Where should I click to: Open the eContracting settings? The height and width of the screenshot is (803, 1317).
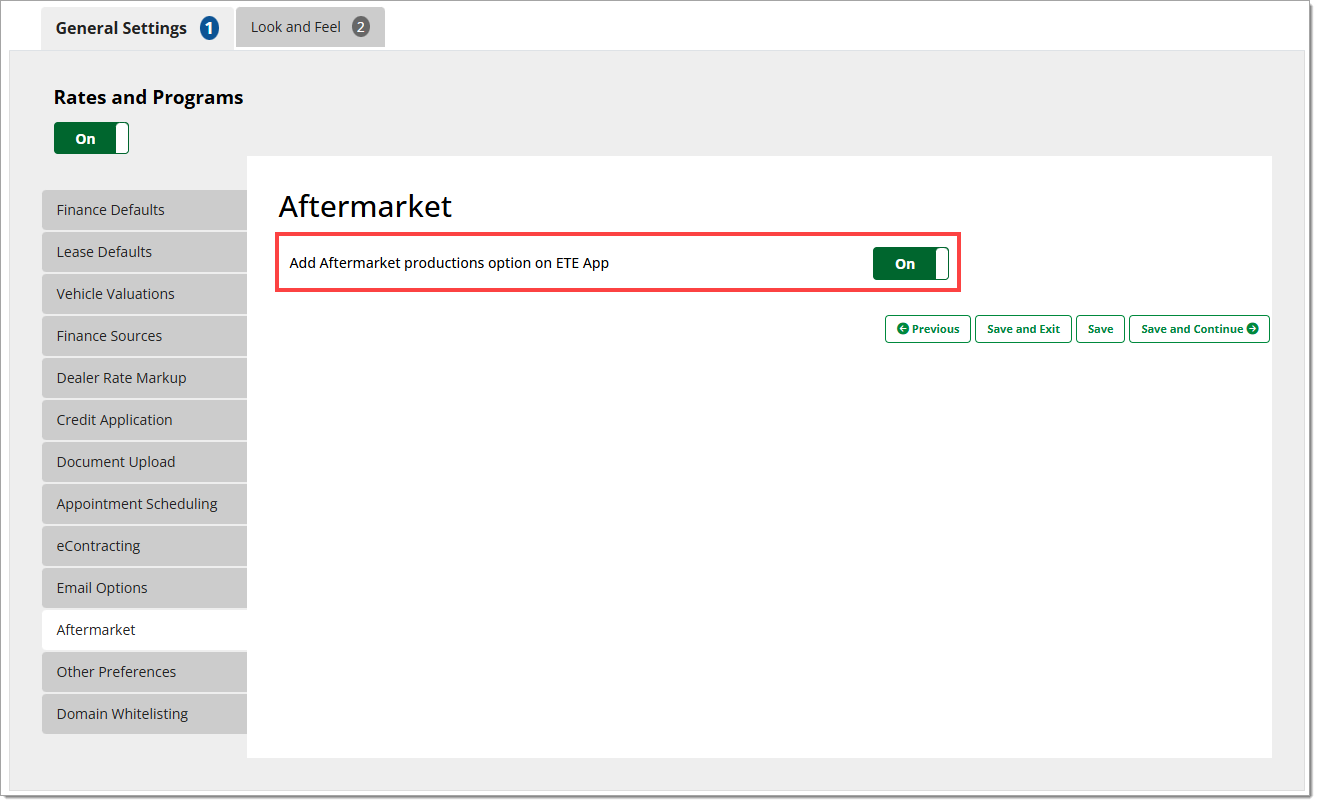144,546
